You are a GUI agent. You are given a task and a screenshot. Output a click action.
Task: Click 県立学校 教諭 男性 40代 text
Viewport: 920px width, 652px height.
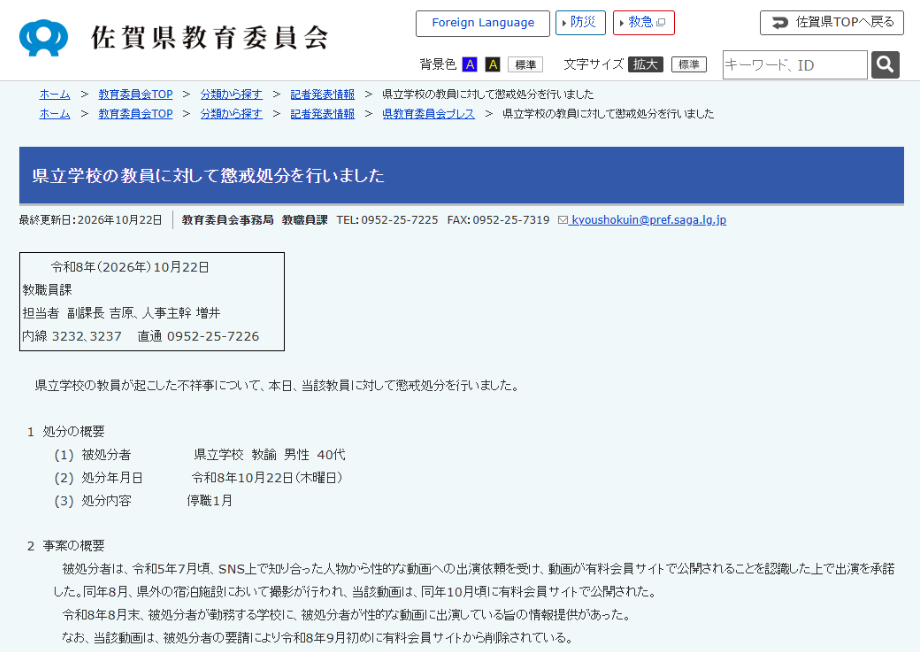(269, 455)
